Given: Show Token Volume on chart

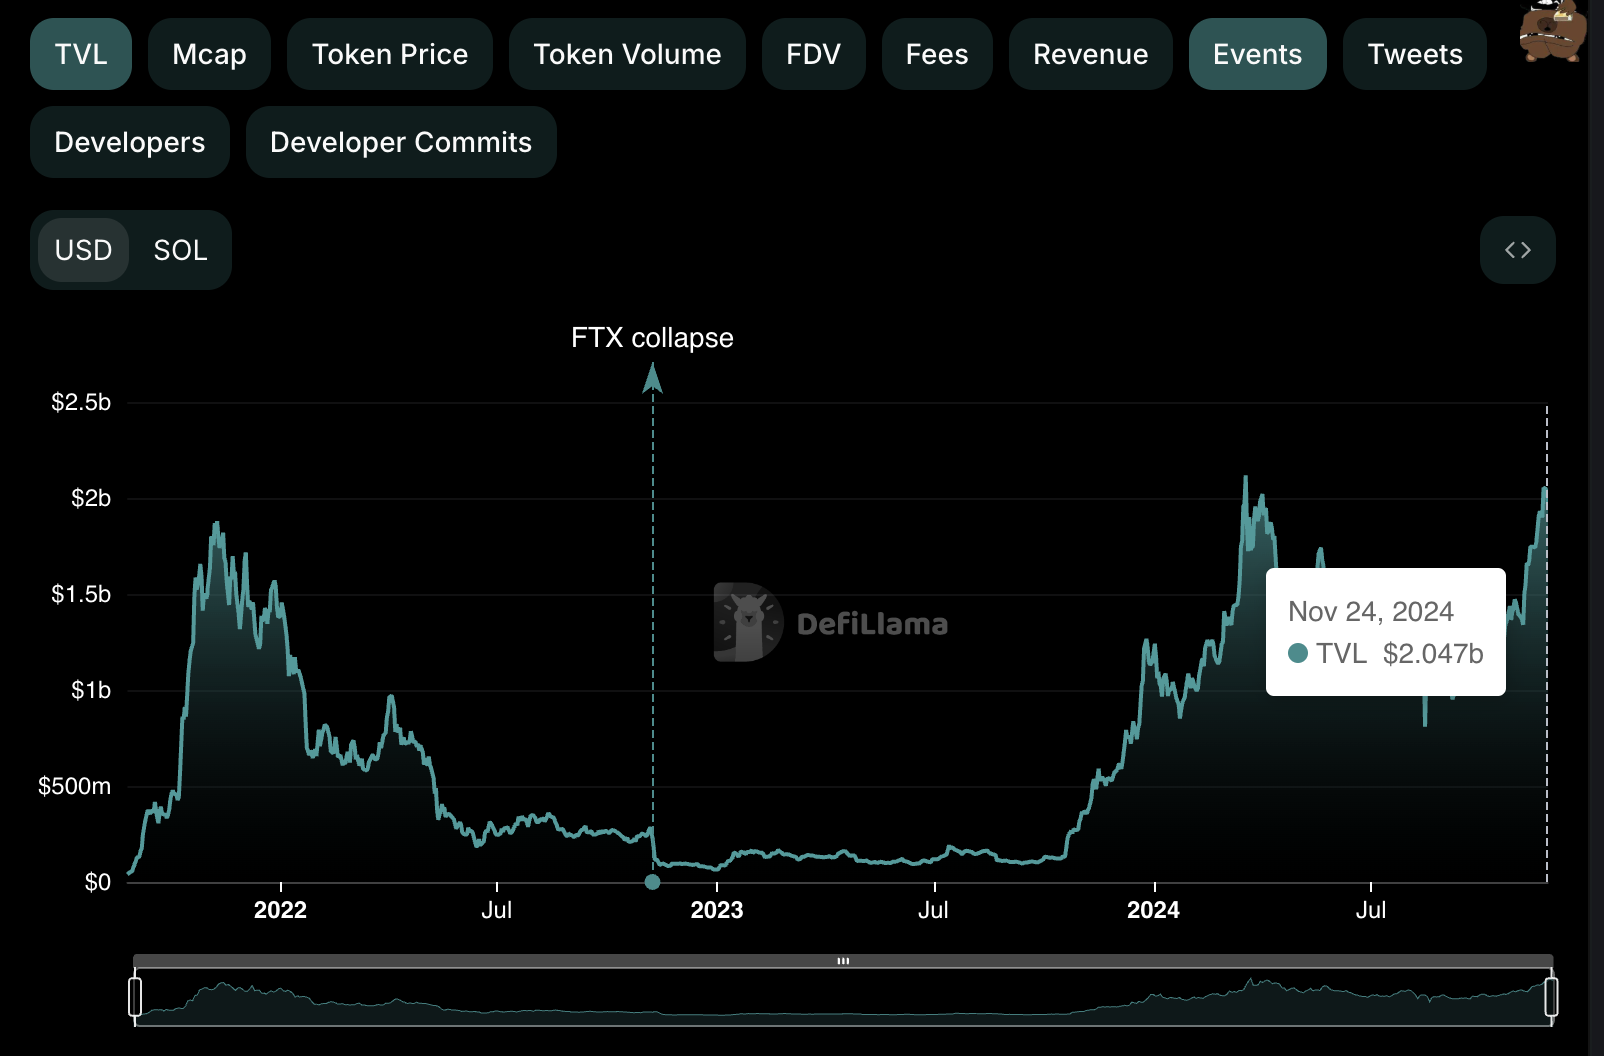Looking at the screenshot, I should pyautogui.click(x=627, y=54).
